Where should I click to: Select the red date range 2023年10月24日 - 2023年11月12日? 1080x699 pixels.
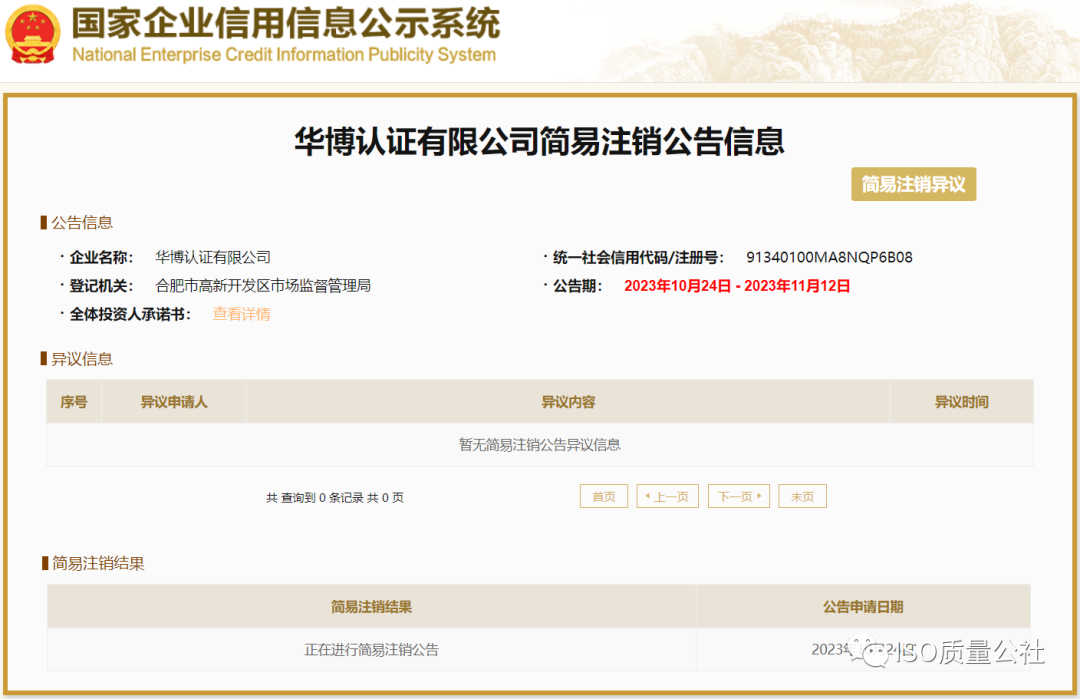tap(737, 286)
